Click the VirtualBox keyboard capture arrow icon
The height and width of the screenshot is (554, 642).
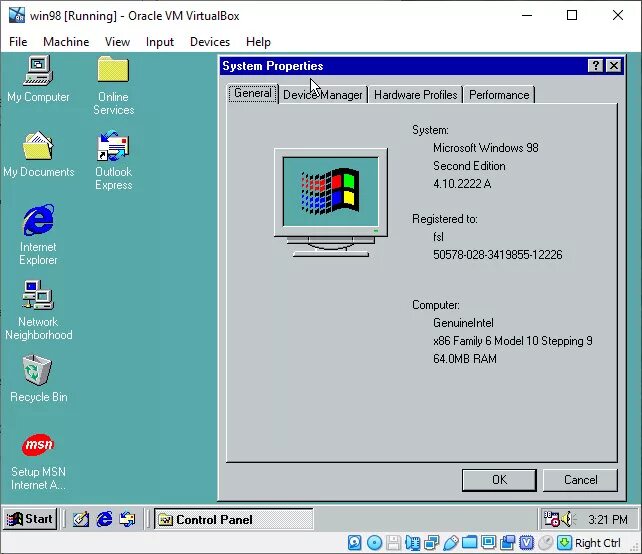tap(565, 543)
